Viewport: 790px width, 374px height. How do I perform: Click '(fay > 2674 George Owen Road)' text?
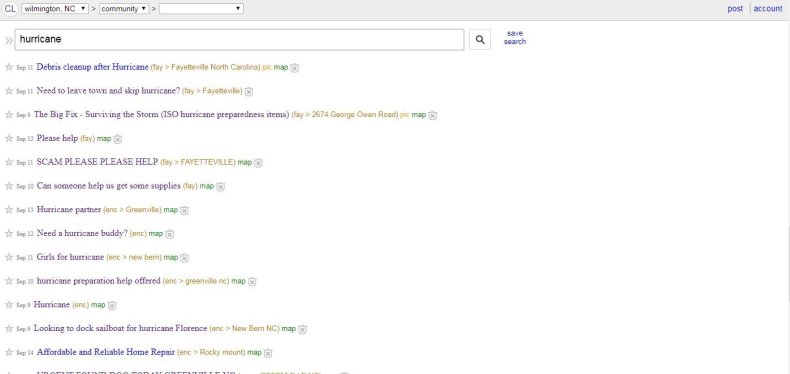(345, 114)
